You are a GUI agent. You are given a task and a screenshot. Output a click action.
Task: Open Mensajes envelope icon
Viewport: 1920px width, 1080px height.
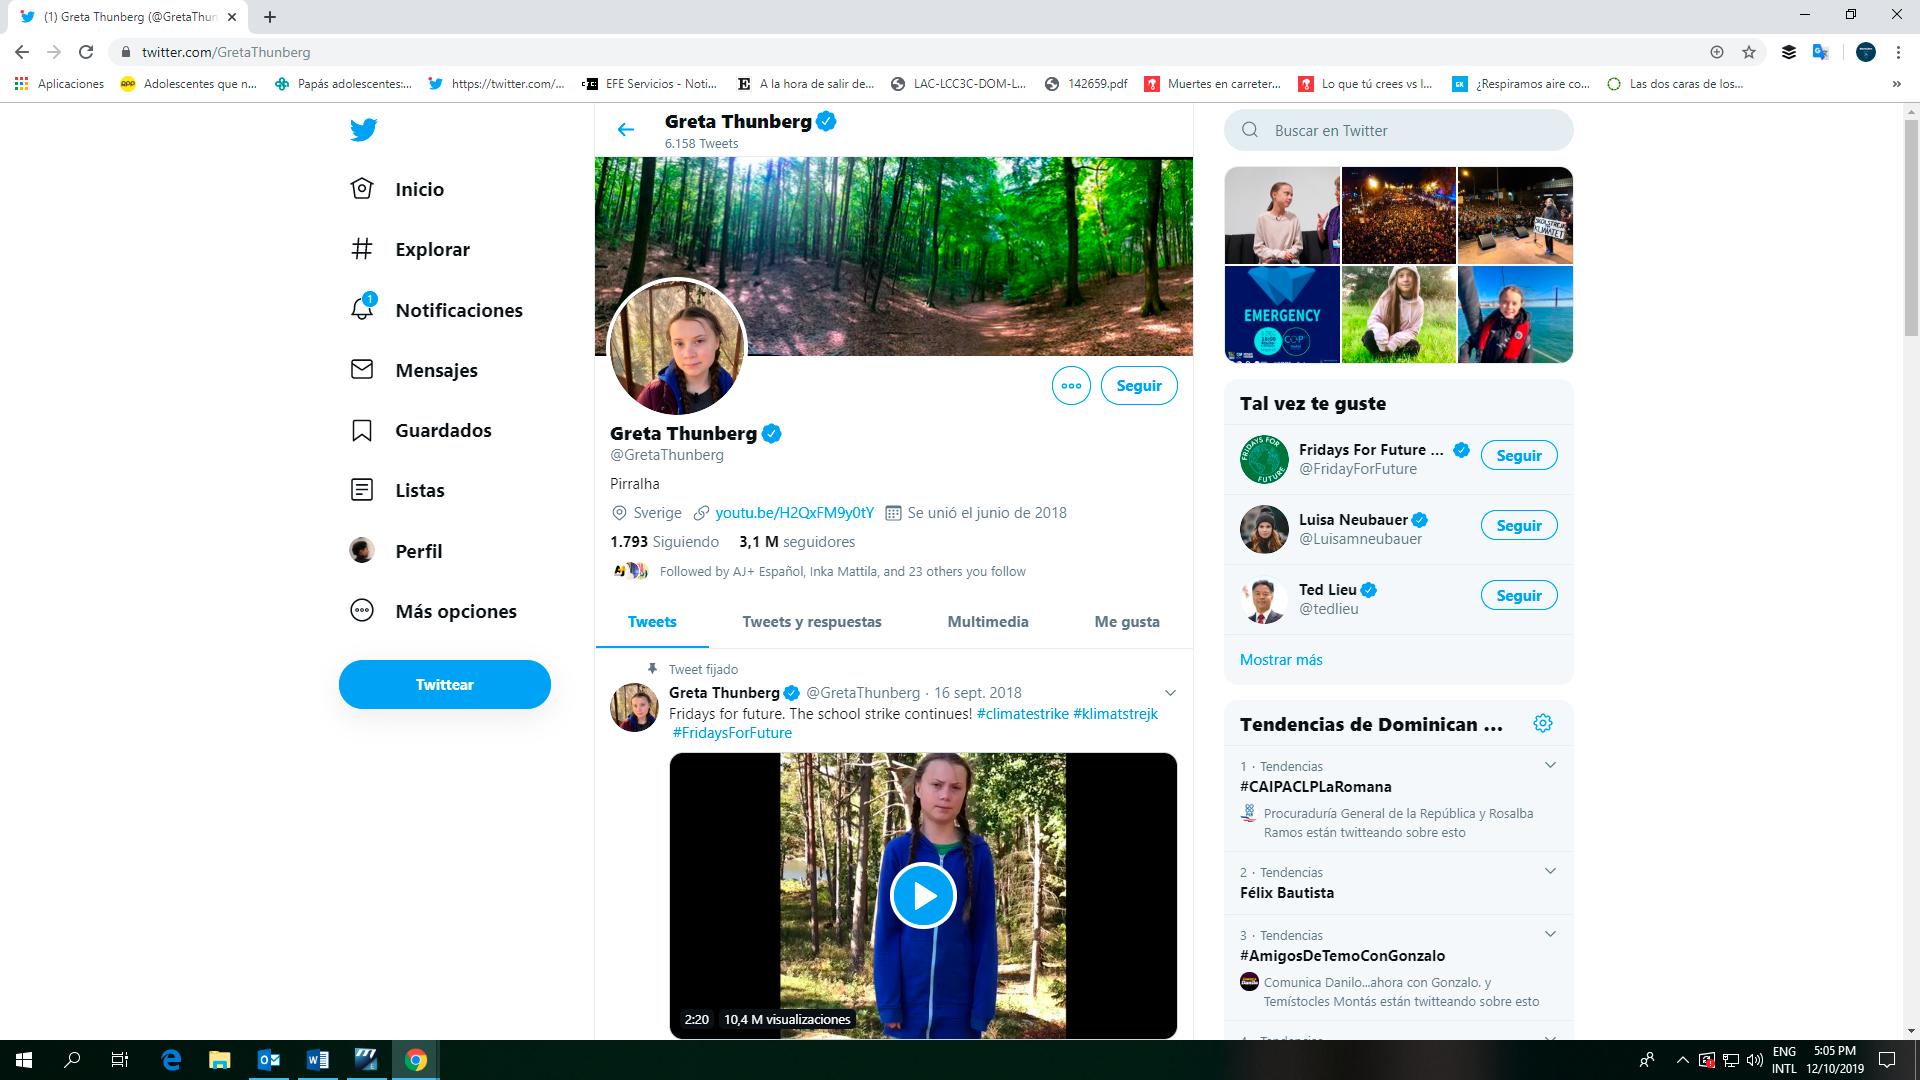[362, 370]
